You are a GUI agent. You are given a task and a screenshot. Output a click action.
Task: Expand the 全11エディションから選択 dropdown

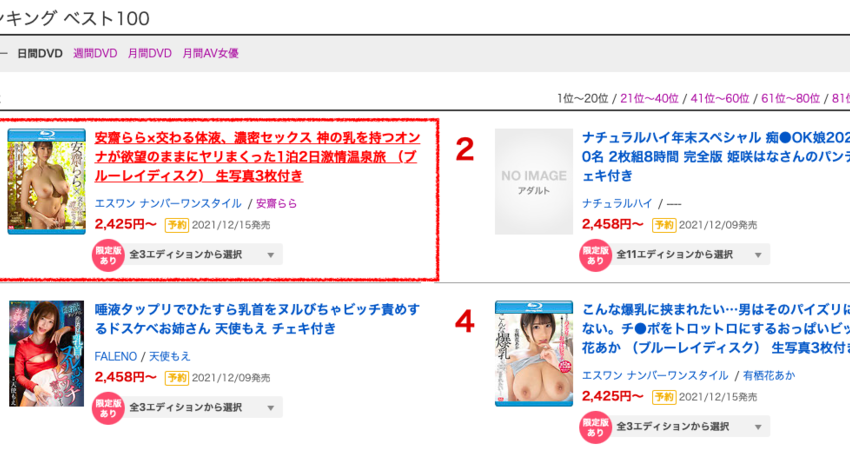point(691,255)
